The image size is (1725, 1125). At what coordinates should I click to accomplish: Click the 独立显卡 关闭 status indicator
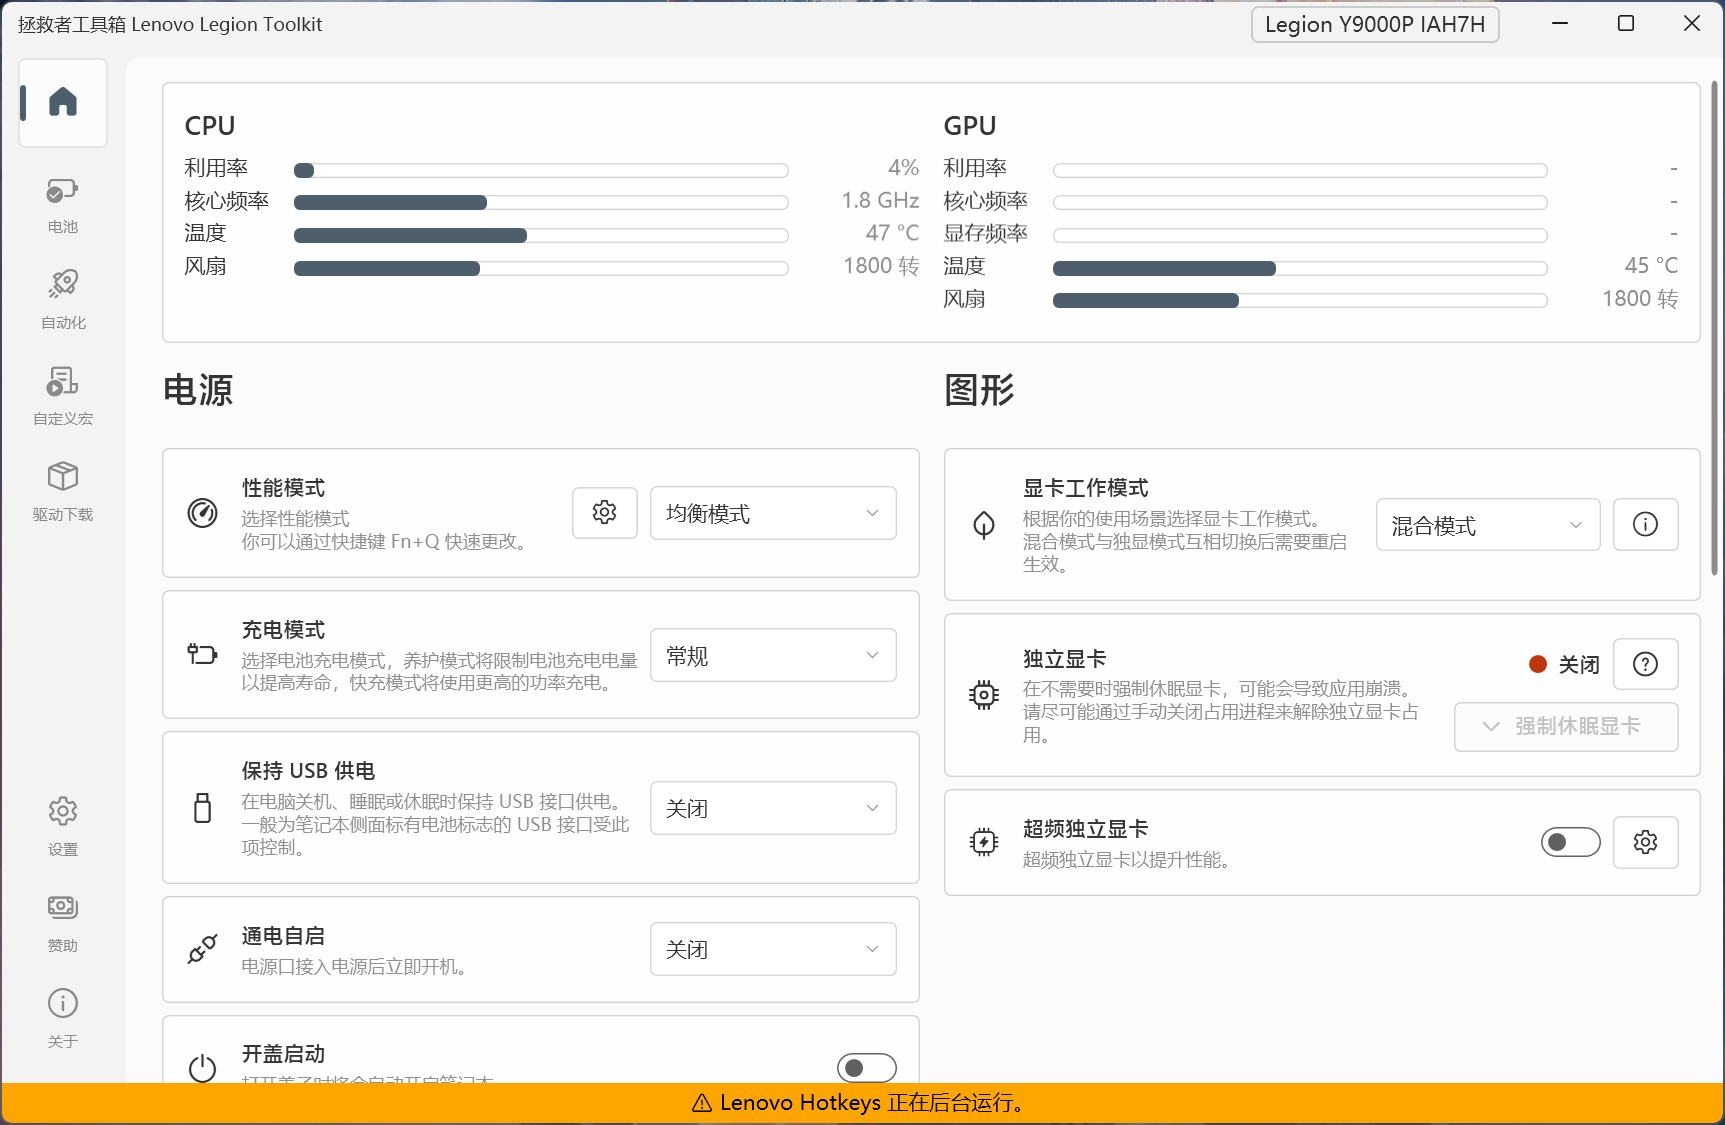pyautogui.click(x=1565, y=664)
